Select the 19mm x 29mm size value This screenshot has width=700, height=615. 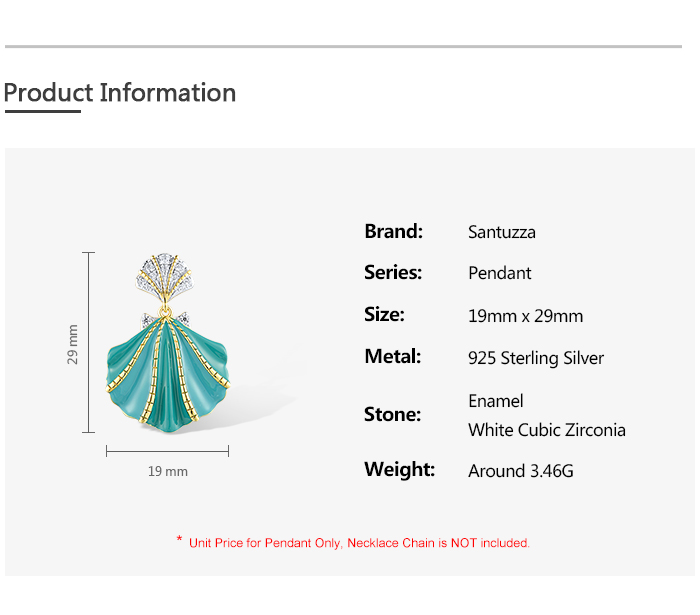[525, 316]
